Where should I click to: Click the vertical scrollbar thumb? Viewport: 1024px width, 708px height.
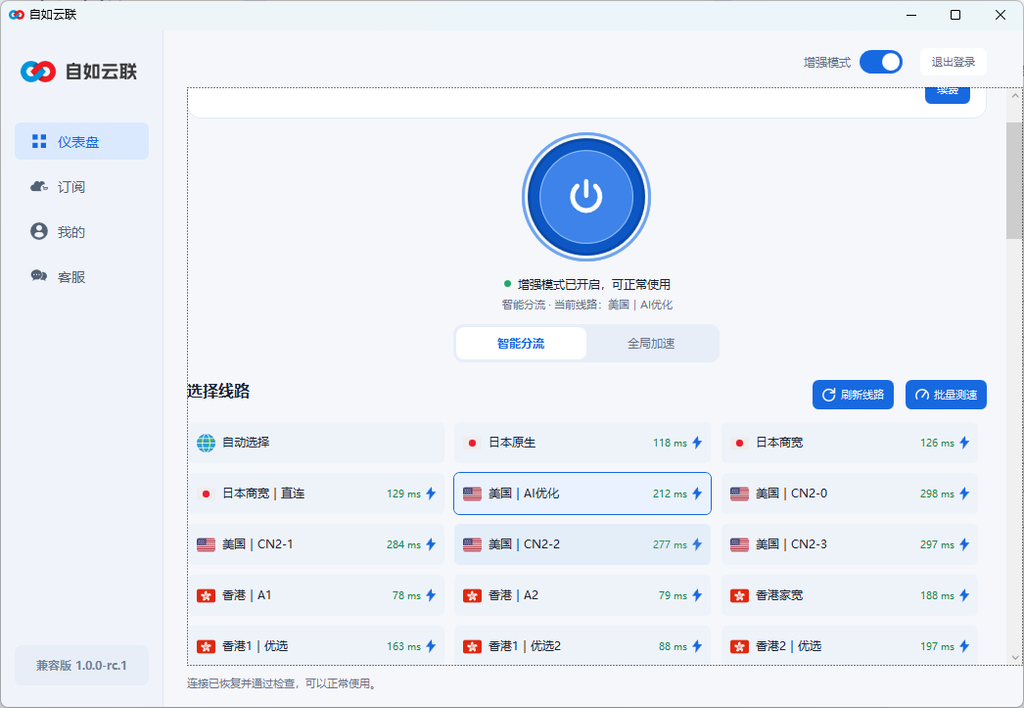pos(1014,180)
